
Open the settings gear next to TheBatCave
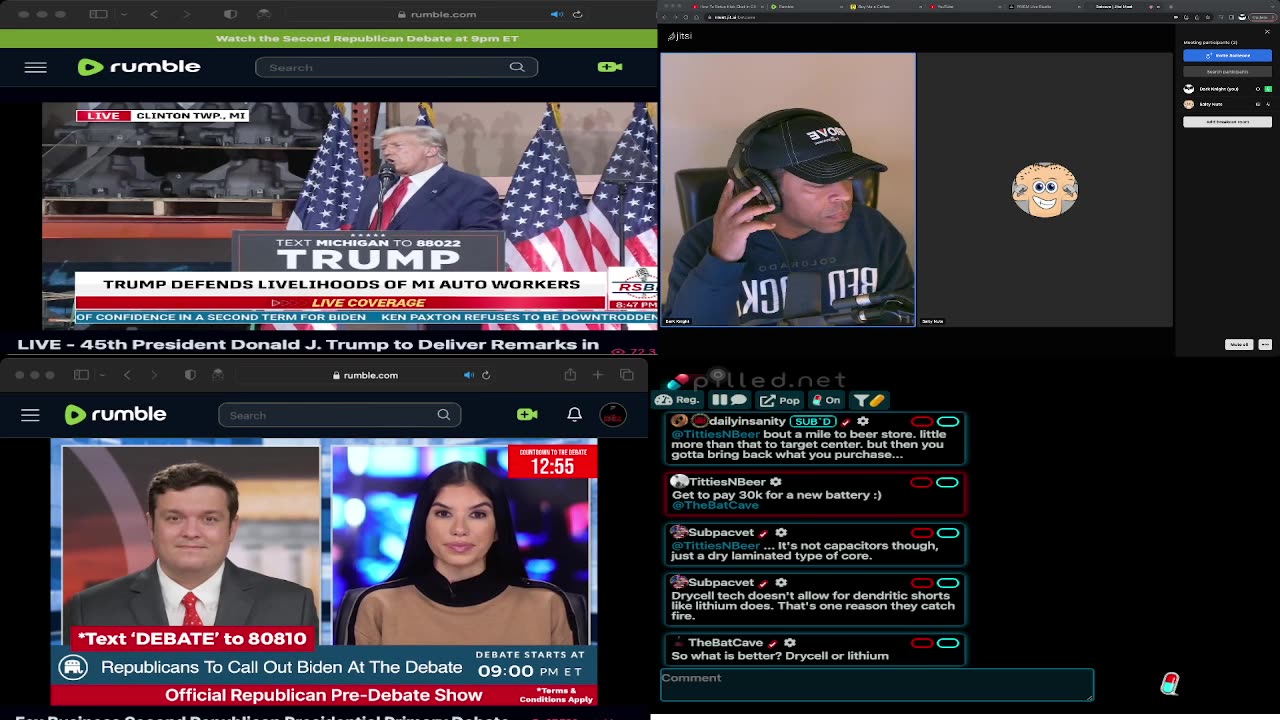pyautogui.click(x=790, y=642)
